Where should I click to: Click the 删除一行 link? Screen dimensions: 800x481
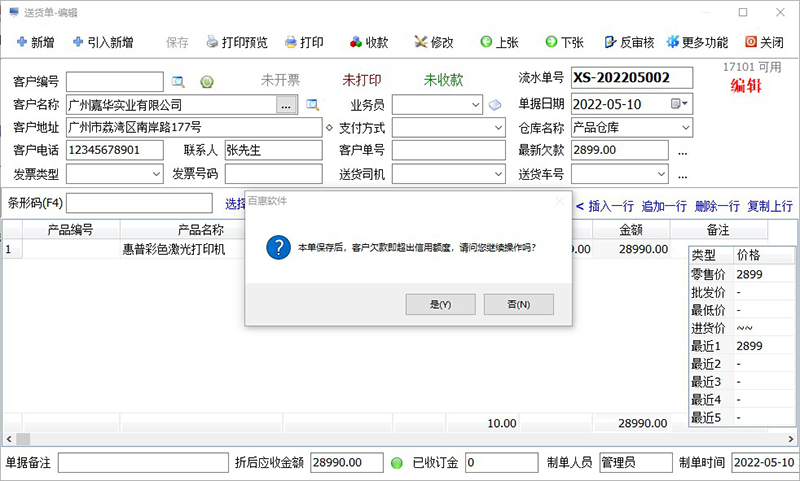(717, 206)
